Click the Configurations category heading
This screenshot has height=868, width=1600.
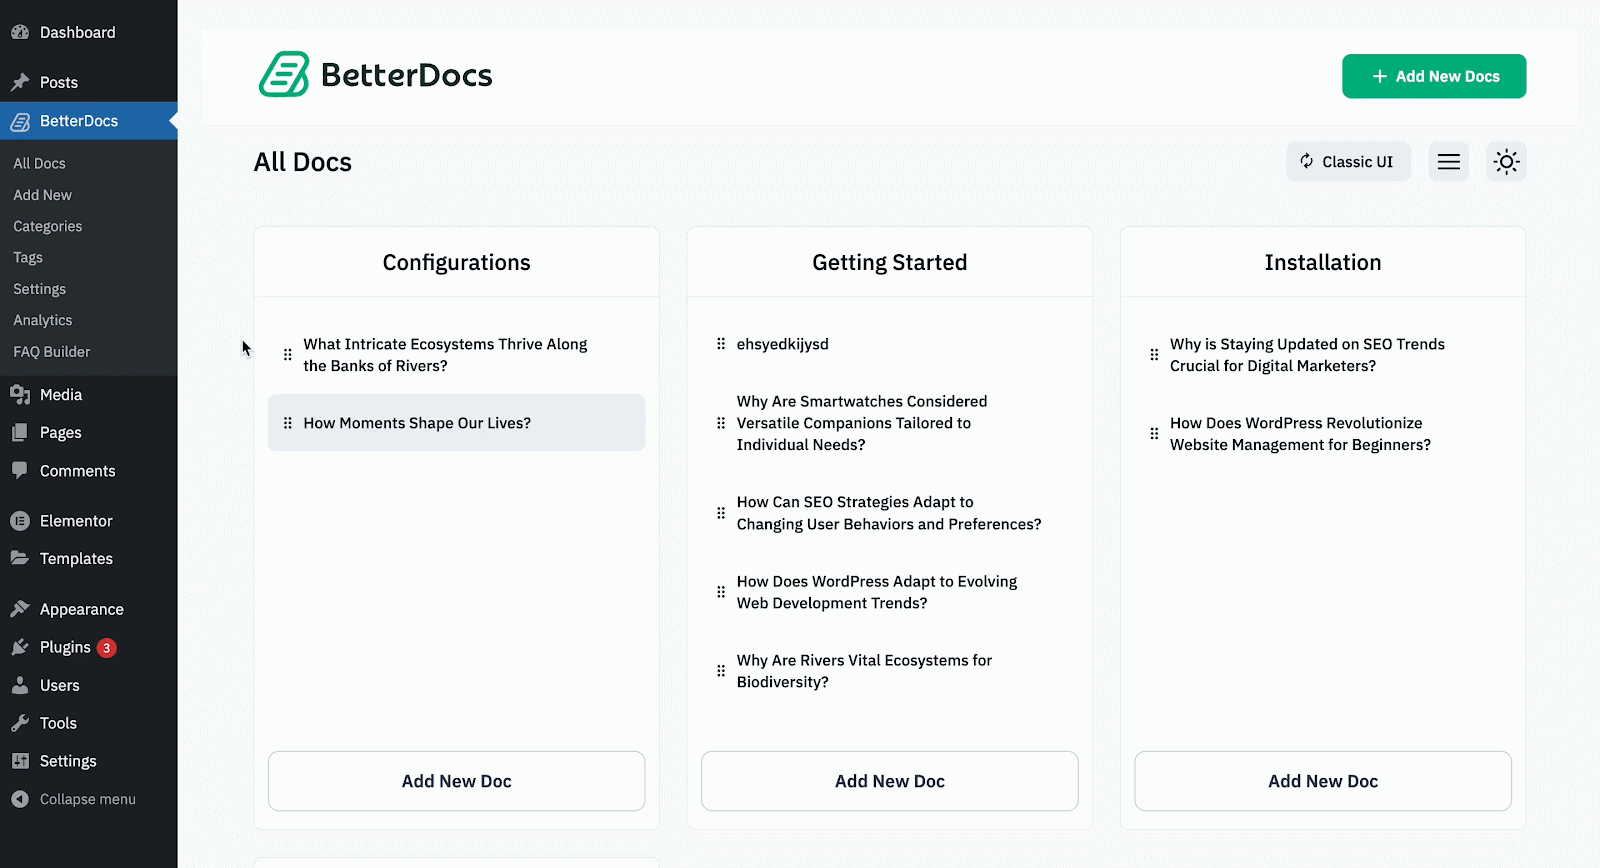point(457,262)
